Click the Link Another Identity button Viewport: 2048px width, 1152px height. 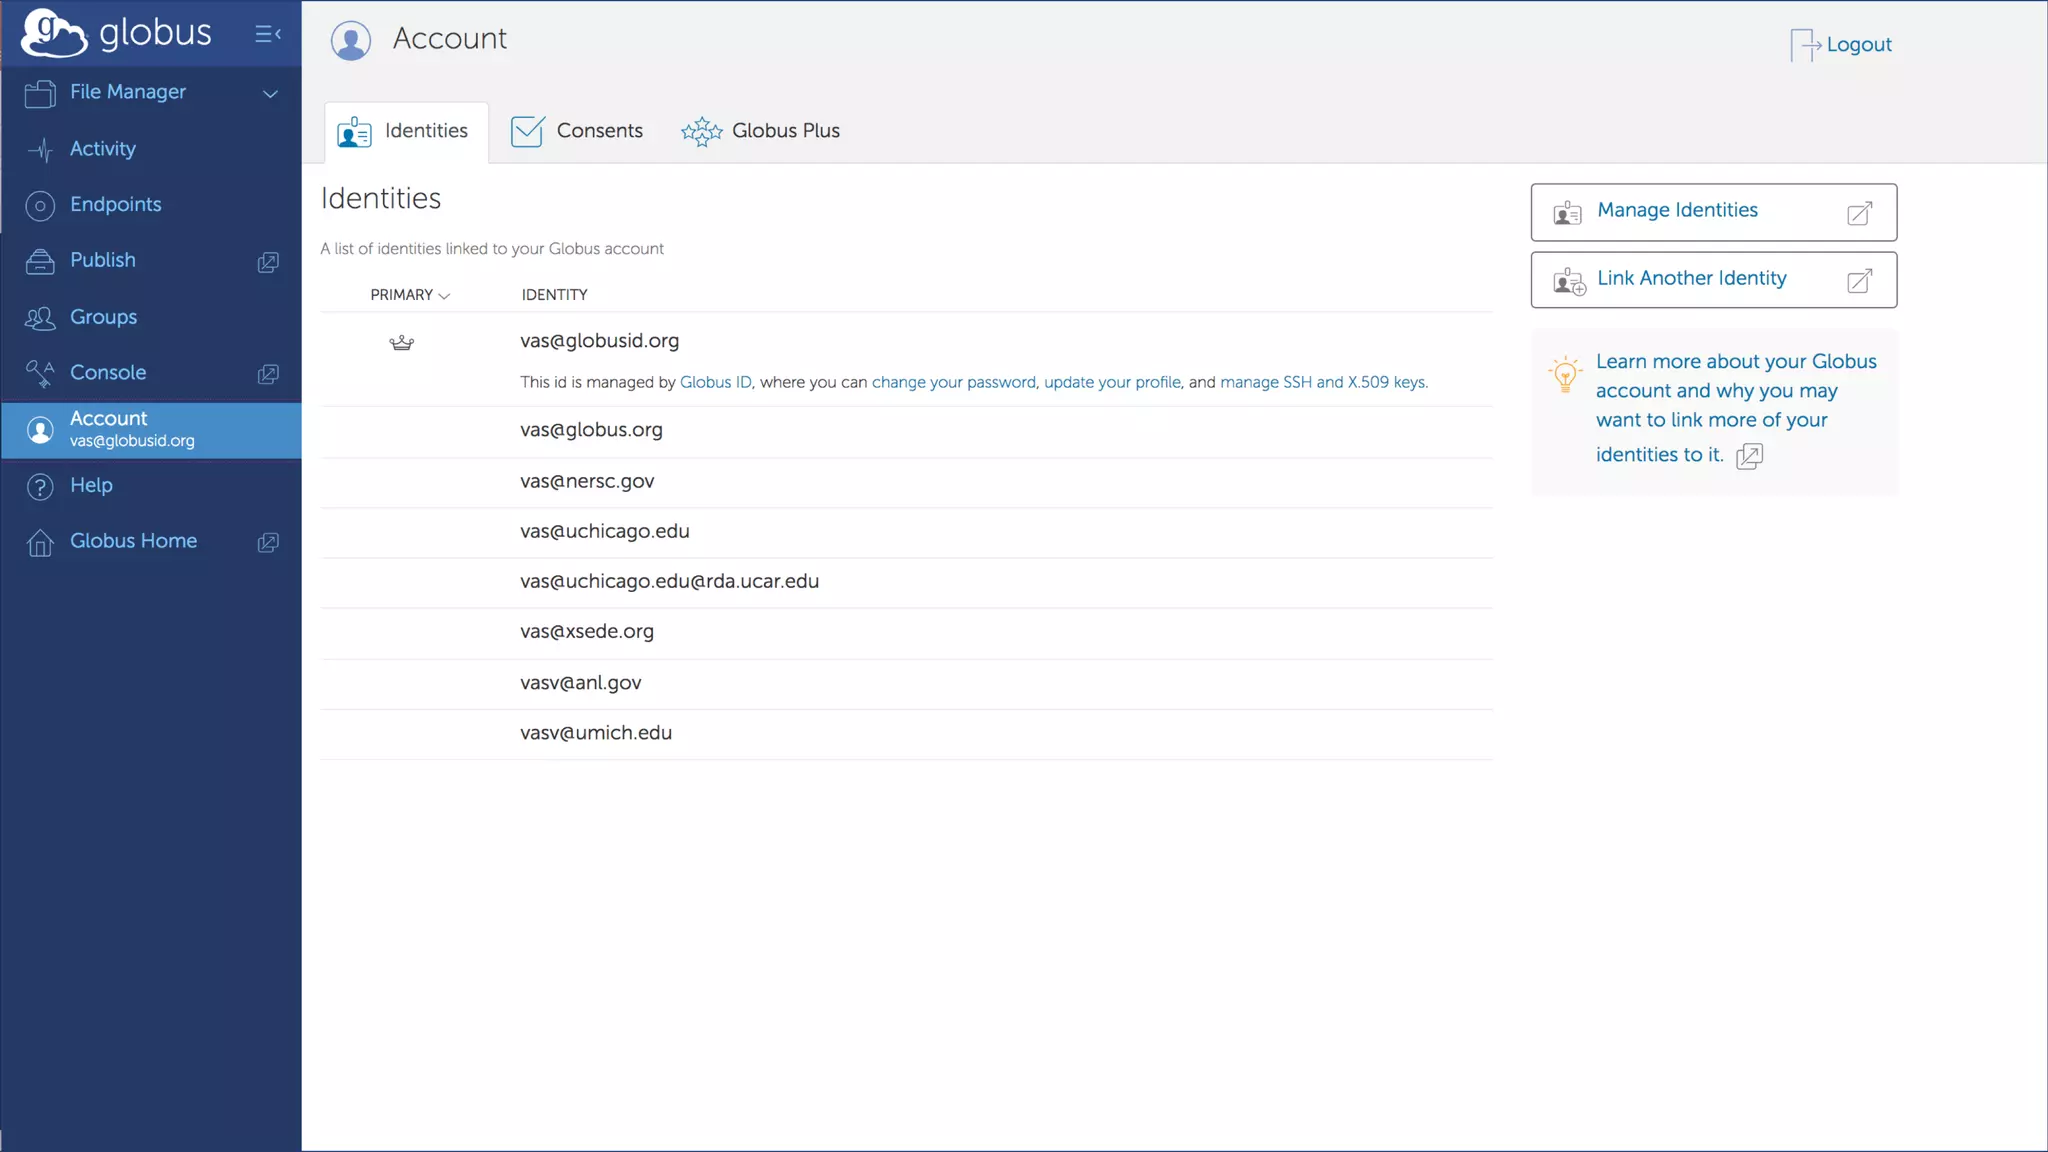point(1713,280)
